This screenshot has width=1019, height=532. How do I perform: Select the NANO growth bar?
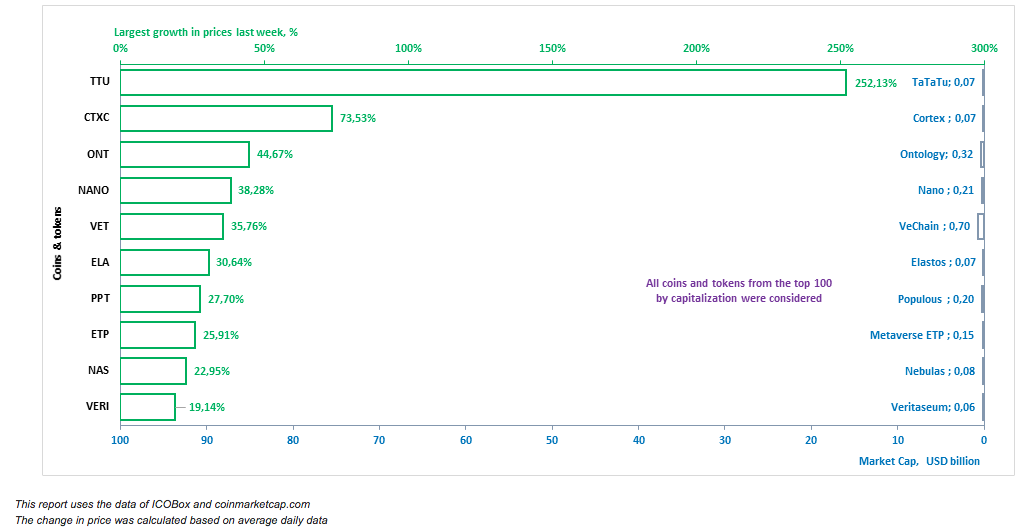[175, 190]
